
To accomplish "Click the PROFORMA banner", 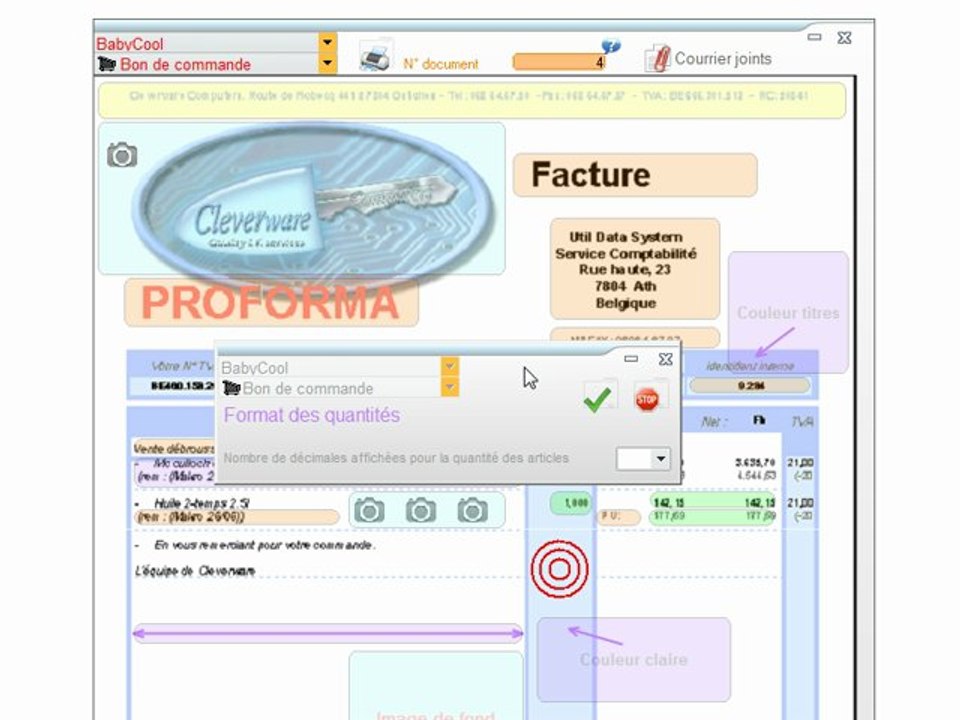I will [271, 302].
